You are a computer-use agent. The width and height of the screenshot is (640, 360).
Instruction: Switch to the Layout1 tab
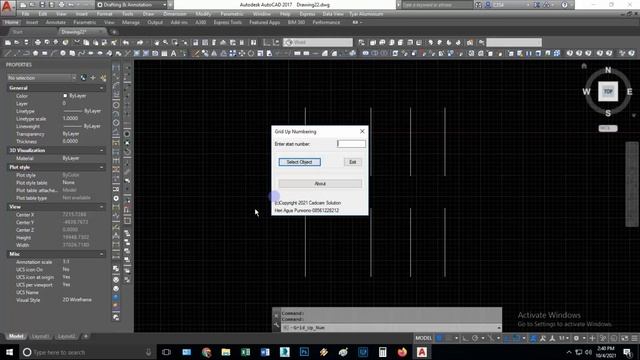40,336
